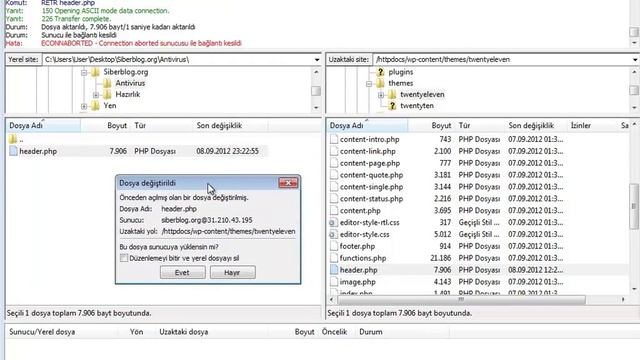Select remote plugins folder icon

(x=380, y=72)
